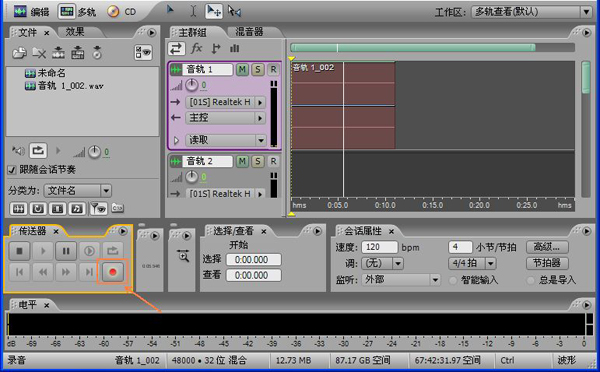
Task: Toggle the Files panel view options icon
Action: [x=143, y=52]
